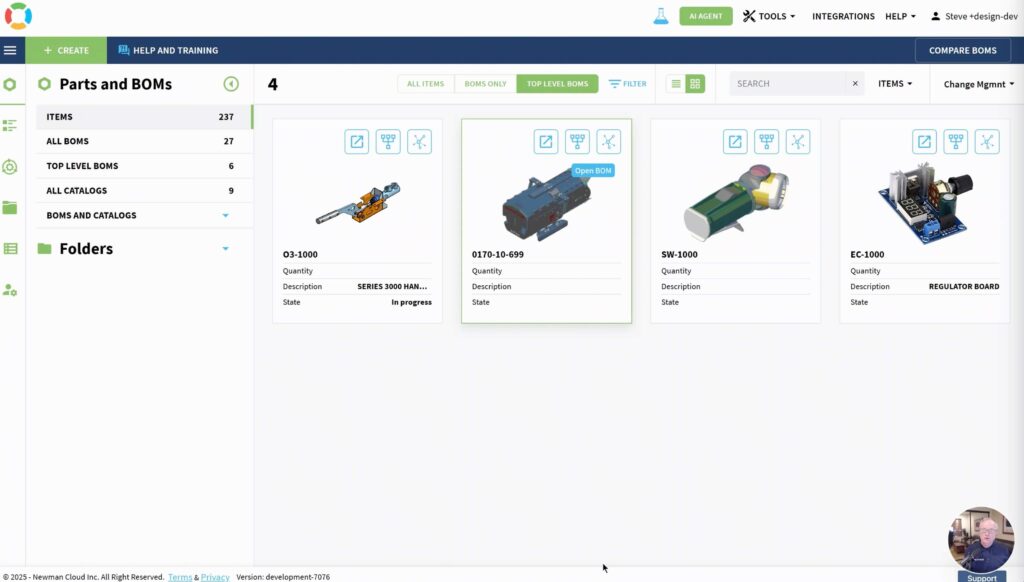
Task: Select ALL BOMS in the side panel
Action: point(144,141)
